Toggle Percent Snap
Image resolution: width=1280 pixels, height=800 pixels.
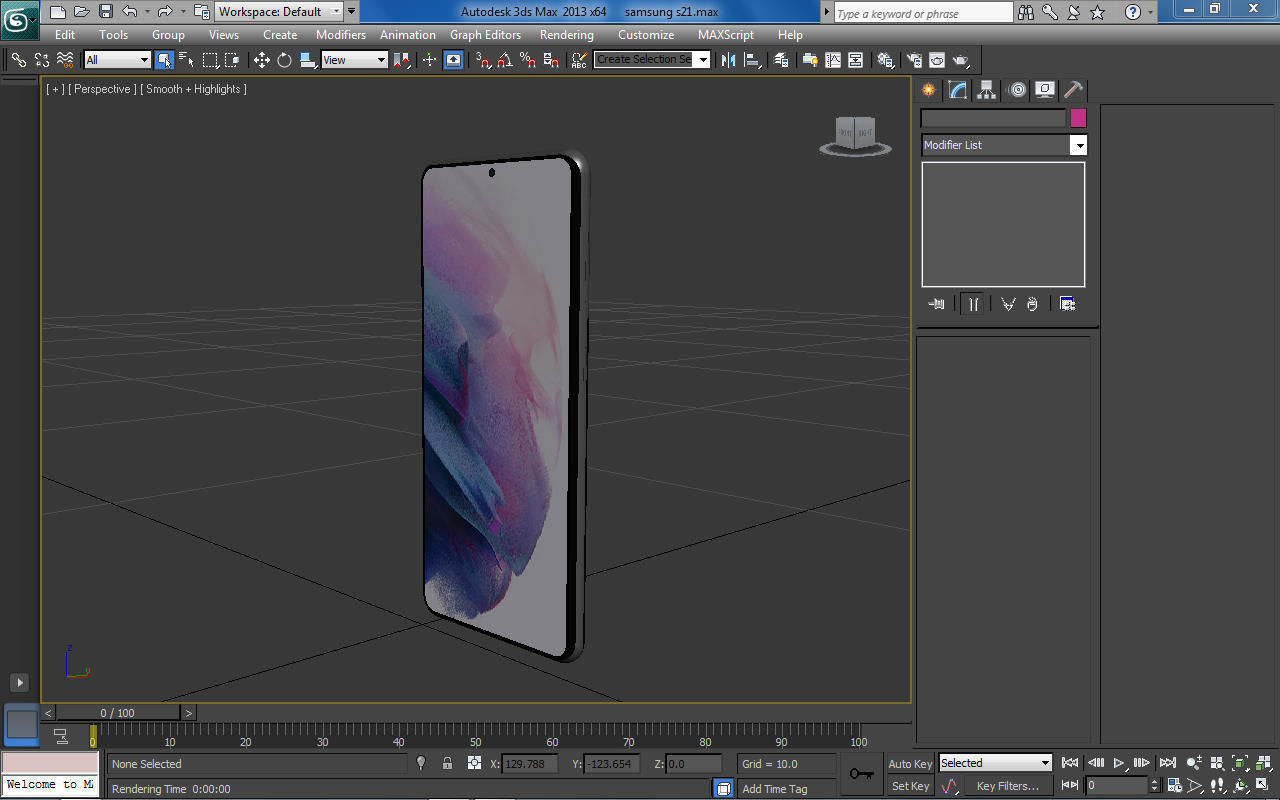click(x=529, y=60)
